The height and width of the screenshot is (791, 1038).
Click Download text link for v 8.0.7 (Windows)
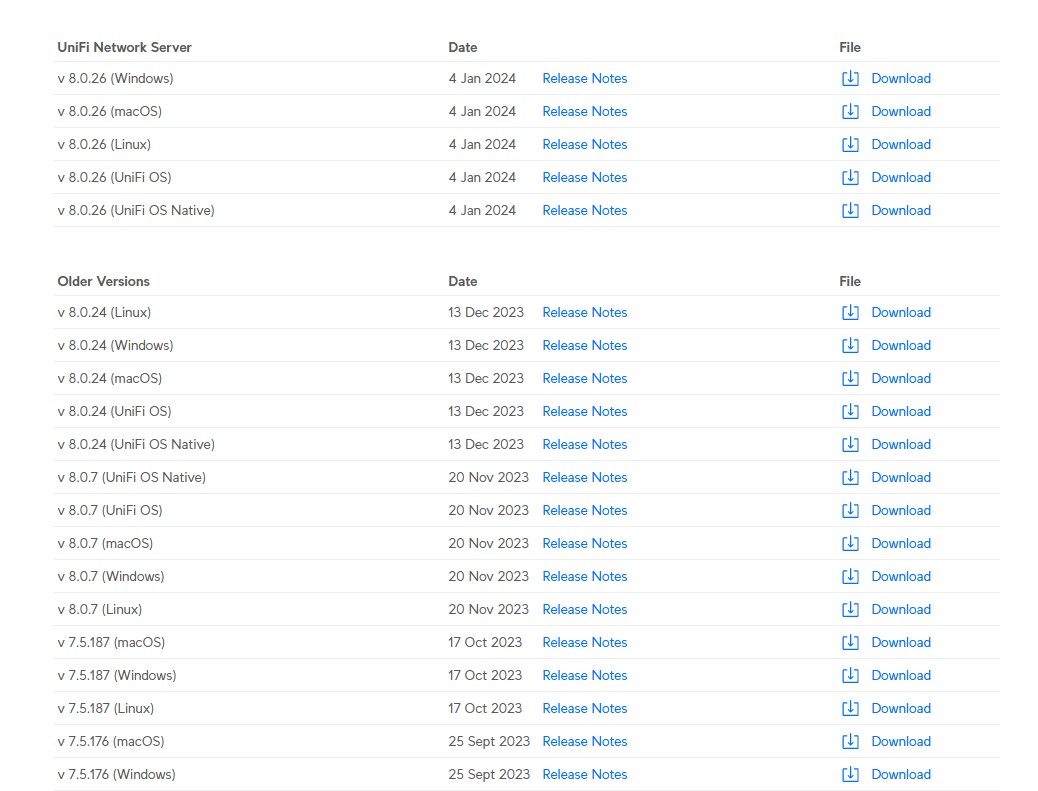pyautogui.click(x=901, y=577)
